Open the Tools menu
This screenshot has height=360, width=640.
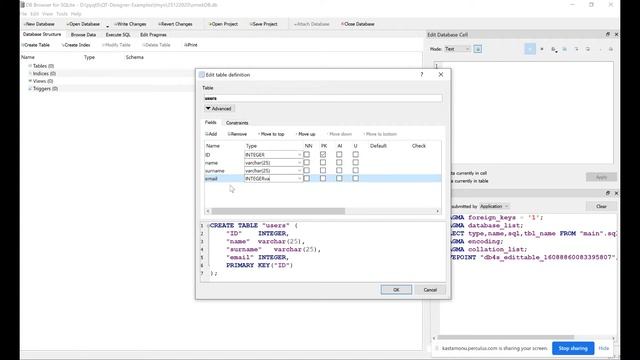click(x=62, y=14)
